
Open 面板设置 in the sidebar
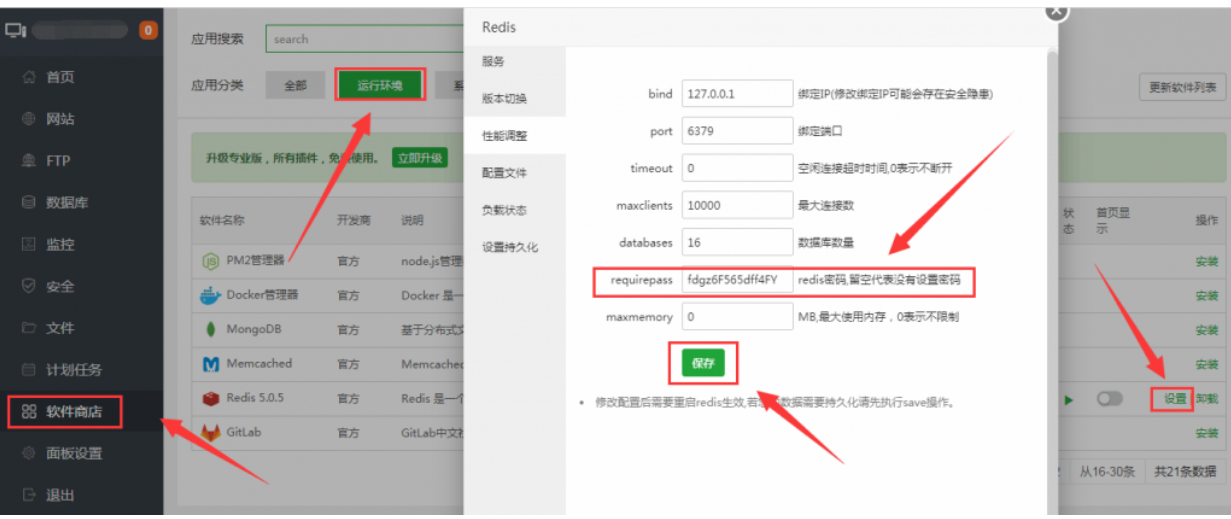[74, 453]
